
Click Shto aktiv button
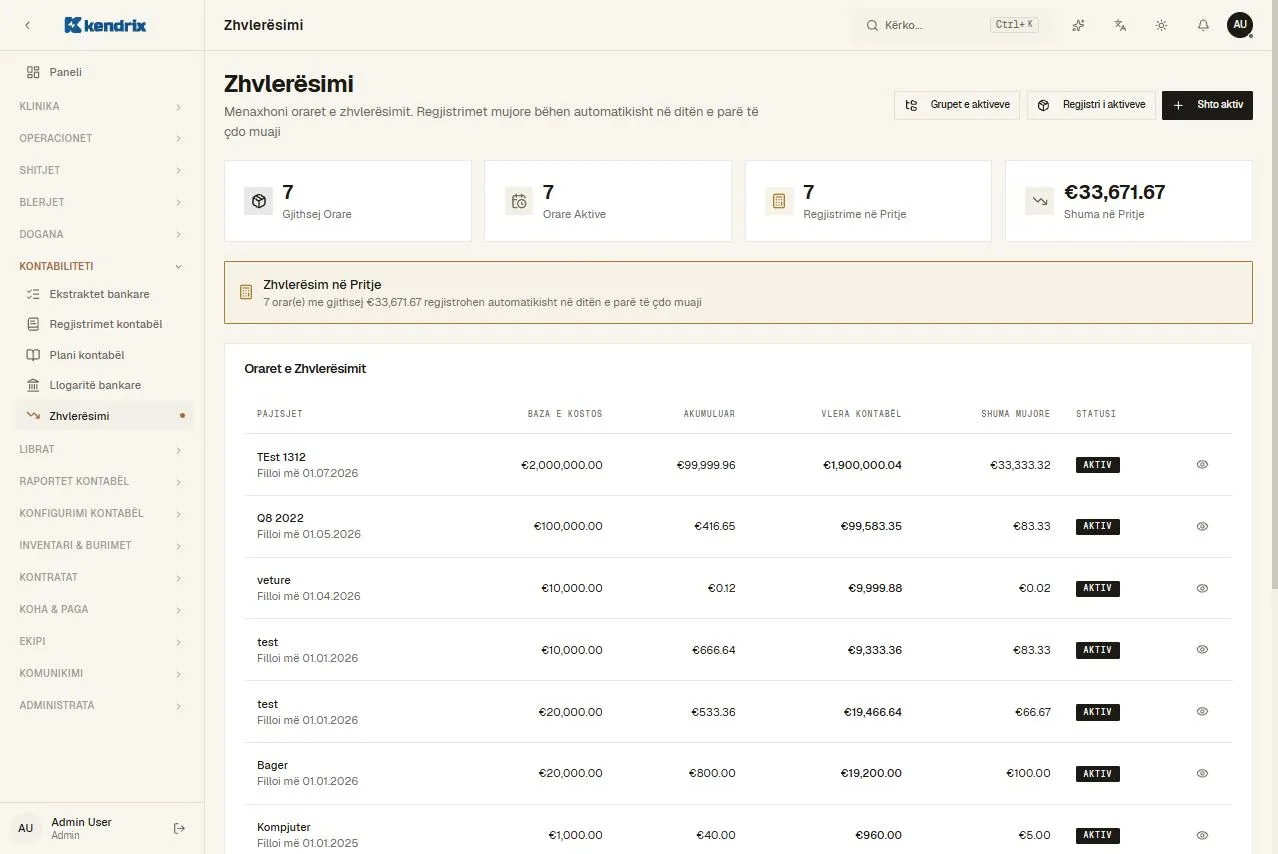pos(1207,105)
